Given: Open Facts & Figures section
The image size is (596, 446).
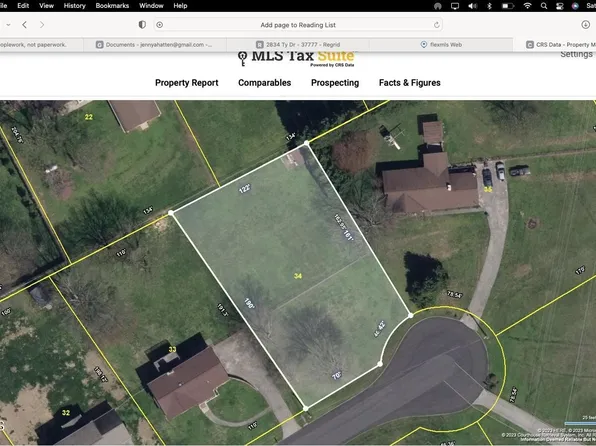Looking at the screenshot, I should point(410,83).
